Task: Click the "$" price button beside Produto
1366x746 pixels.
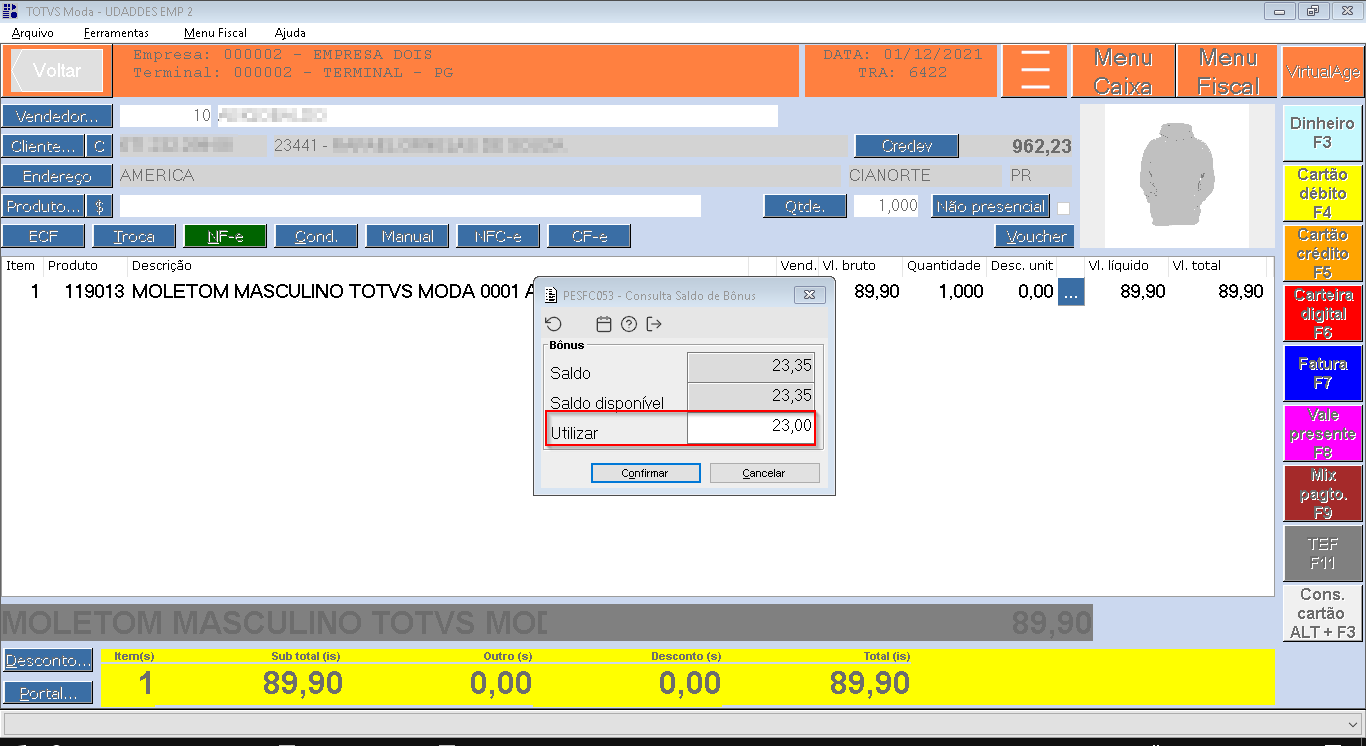Action: (x=99, y=207)
